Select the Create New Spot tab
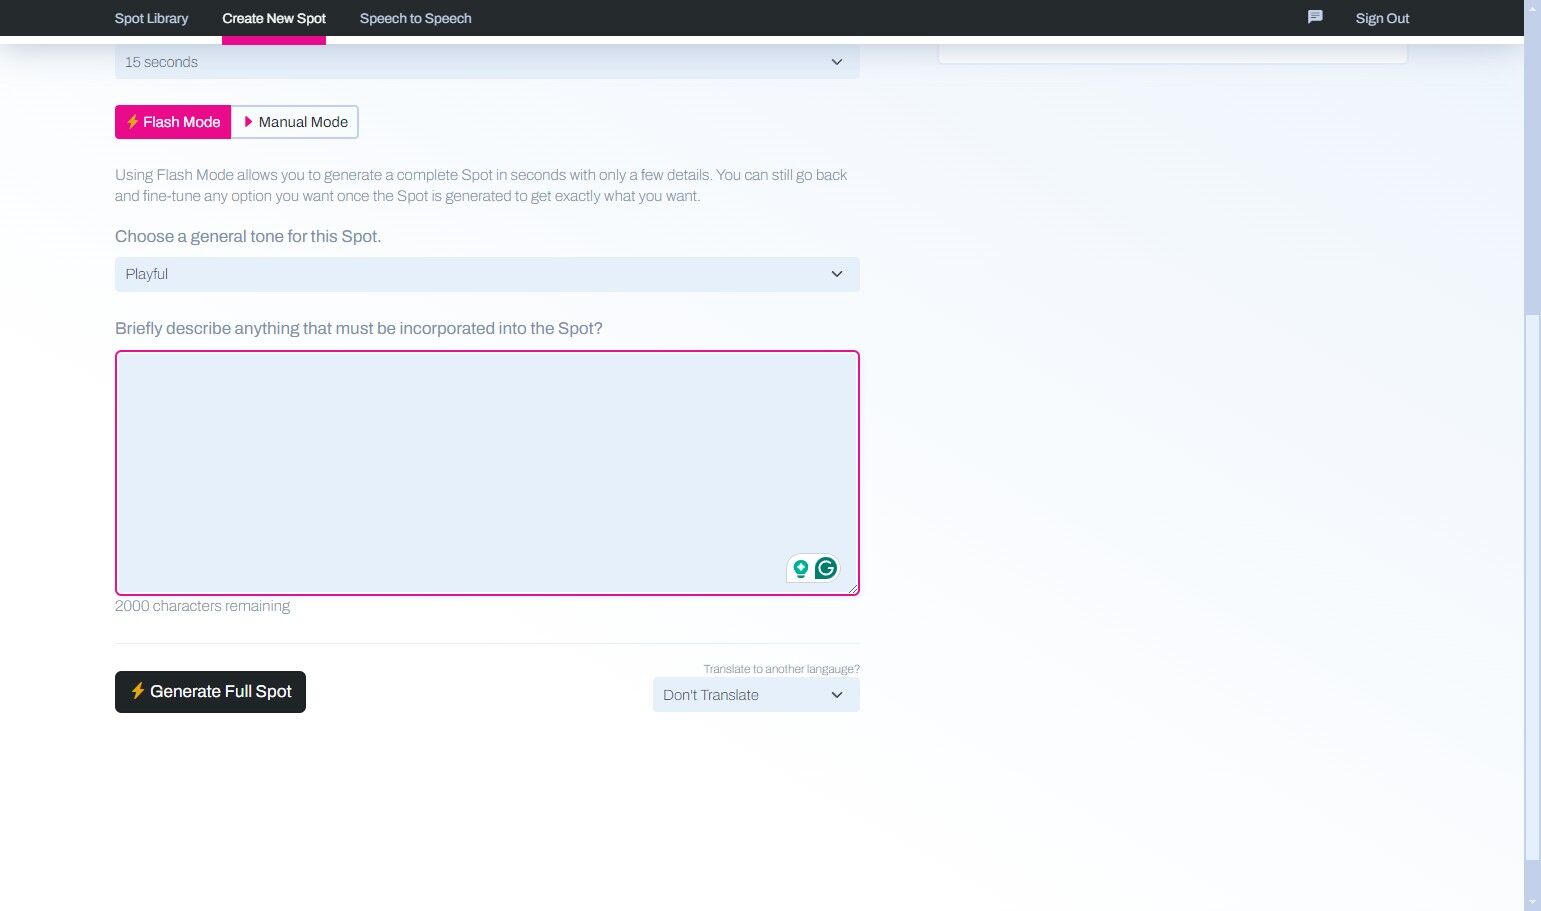Screen dimensions: 1541x911 pyautogui.click(x=274, y=18)
